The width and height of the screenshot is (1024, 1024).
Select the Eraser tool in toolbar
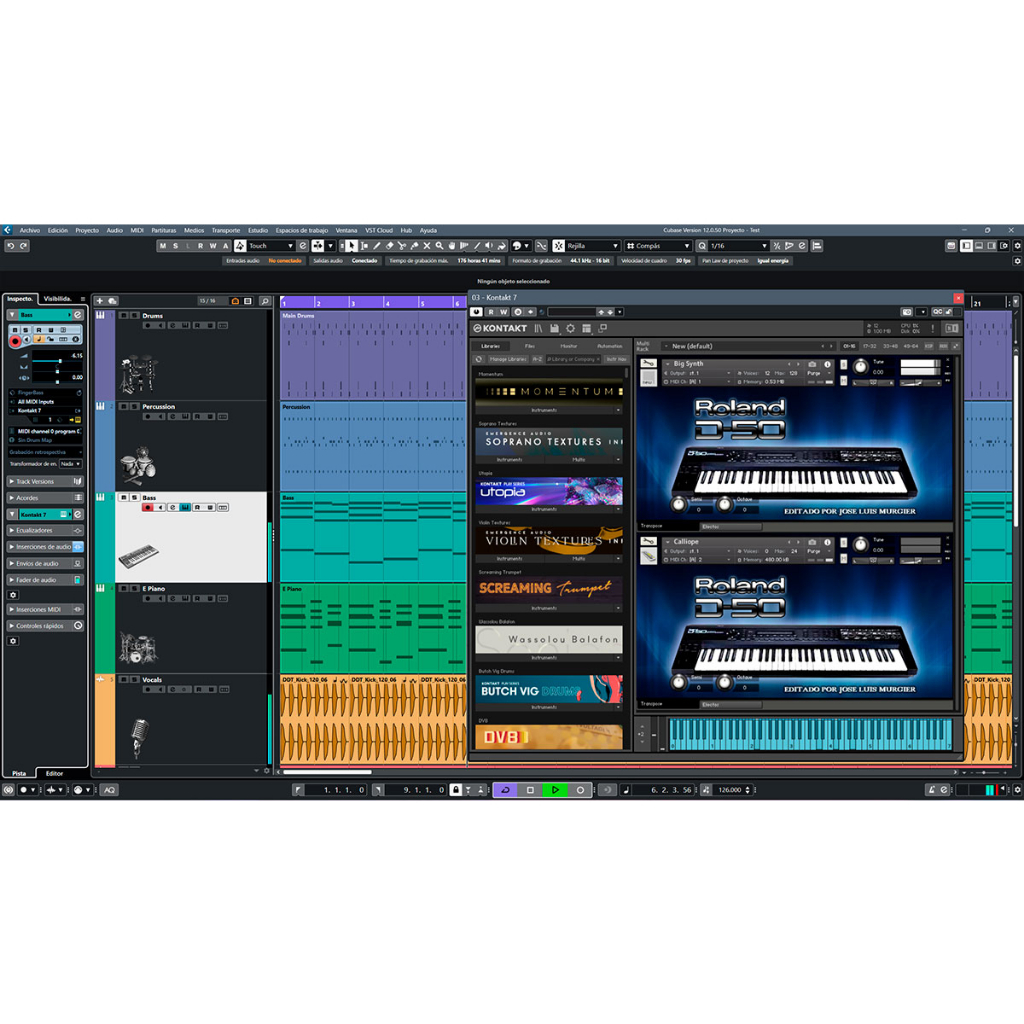click(389, 246)
